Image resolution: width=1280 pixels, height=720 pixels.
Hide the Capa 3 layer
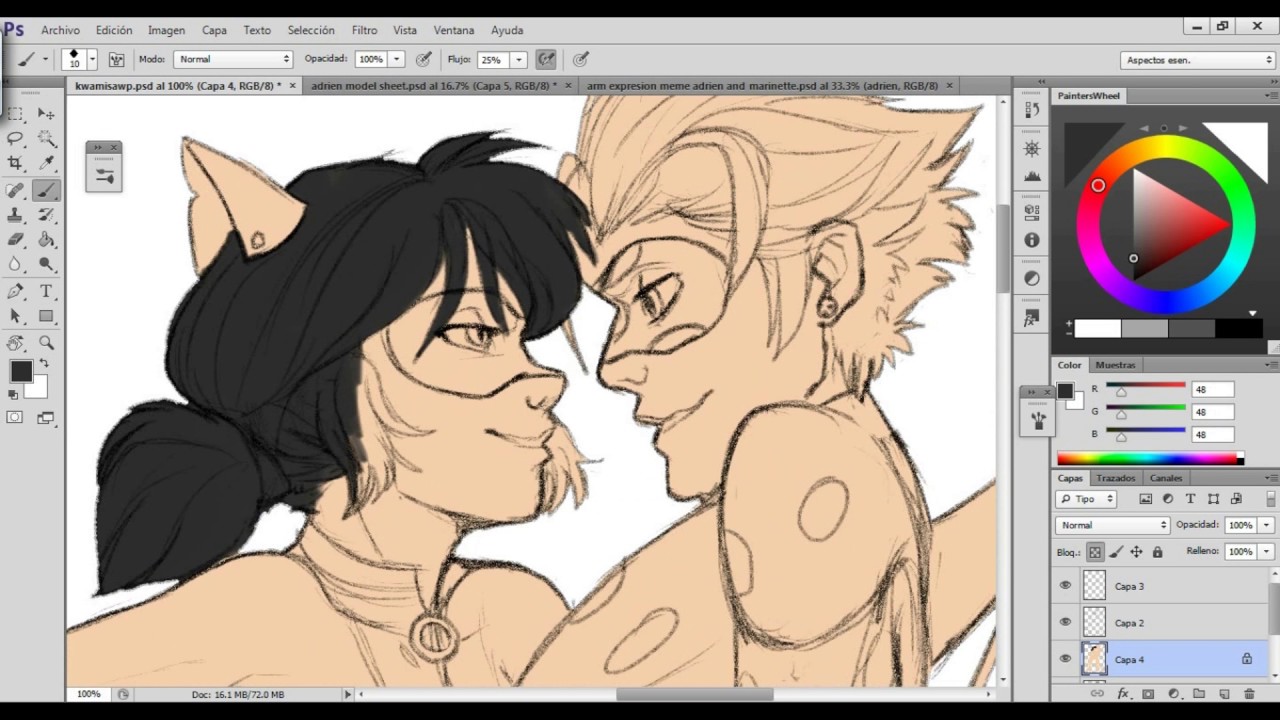(1065, 586)
